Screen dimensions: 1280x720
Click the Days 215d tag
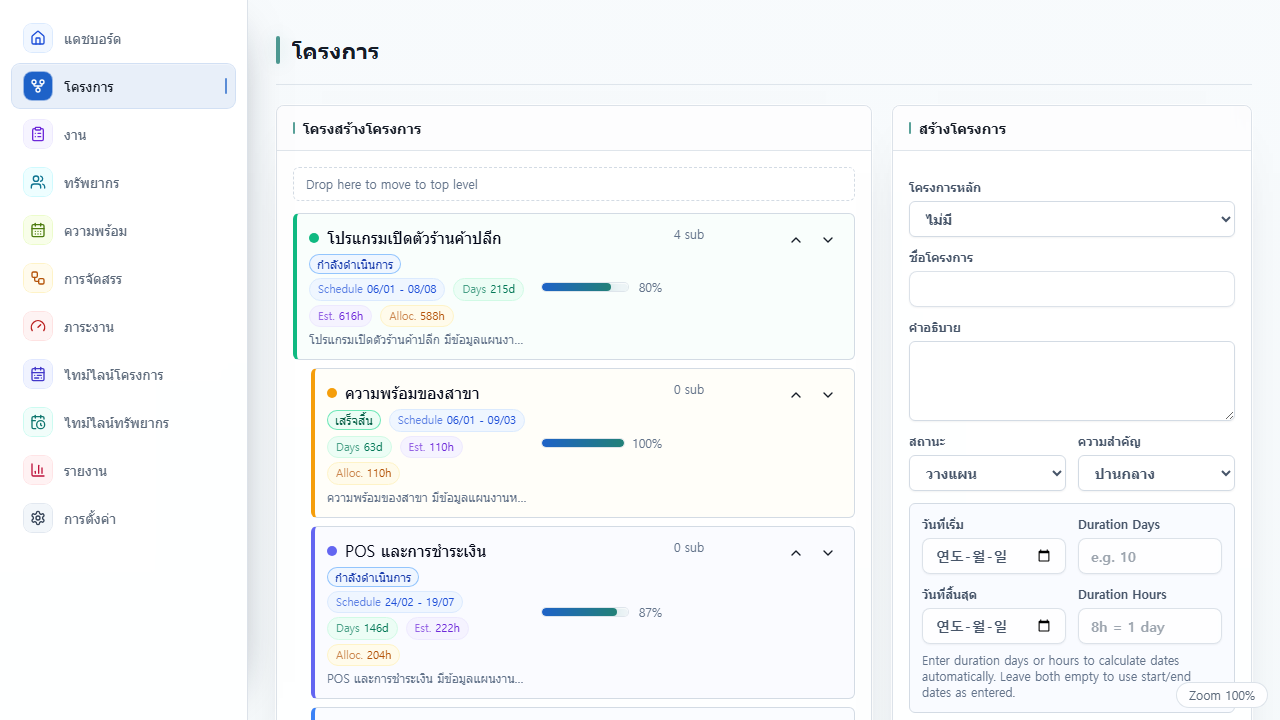pos(489,290)
